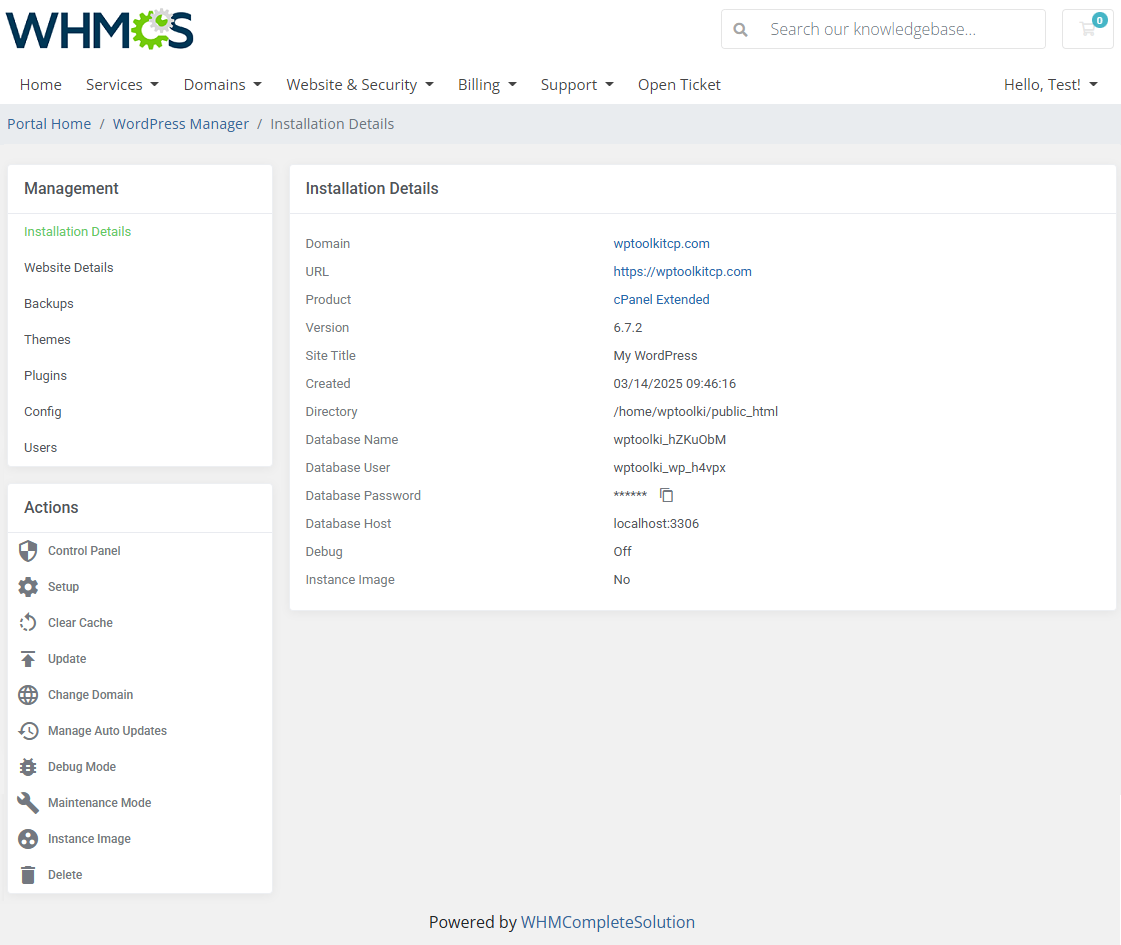The width and height of the screenshot is (1121, 945).
Task: Click the WHMCS logo
Action: (99, 29)
